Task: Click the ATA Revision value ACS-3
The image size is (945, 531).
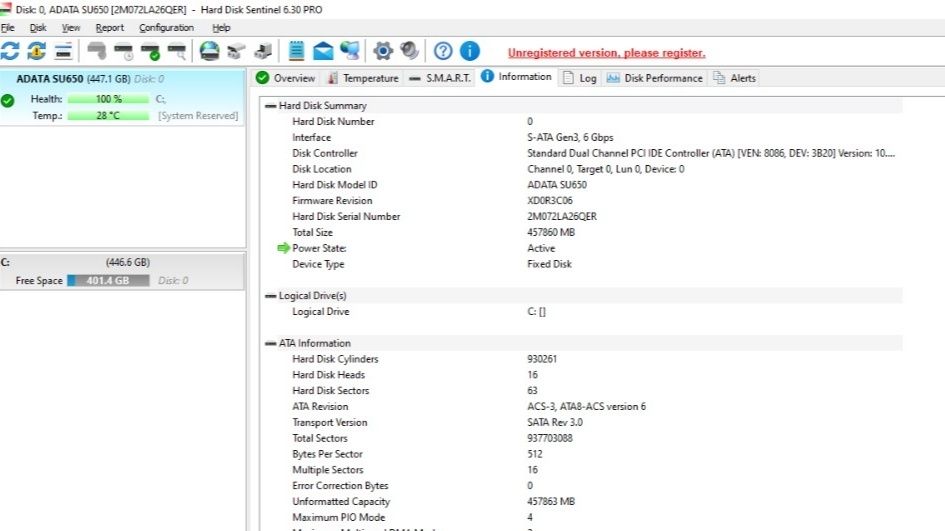Action: tap(586, 406)
